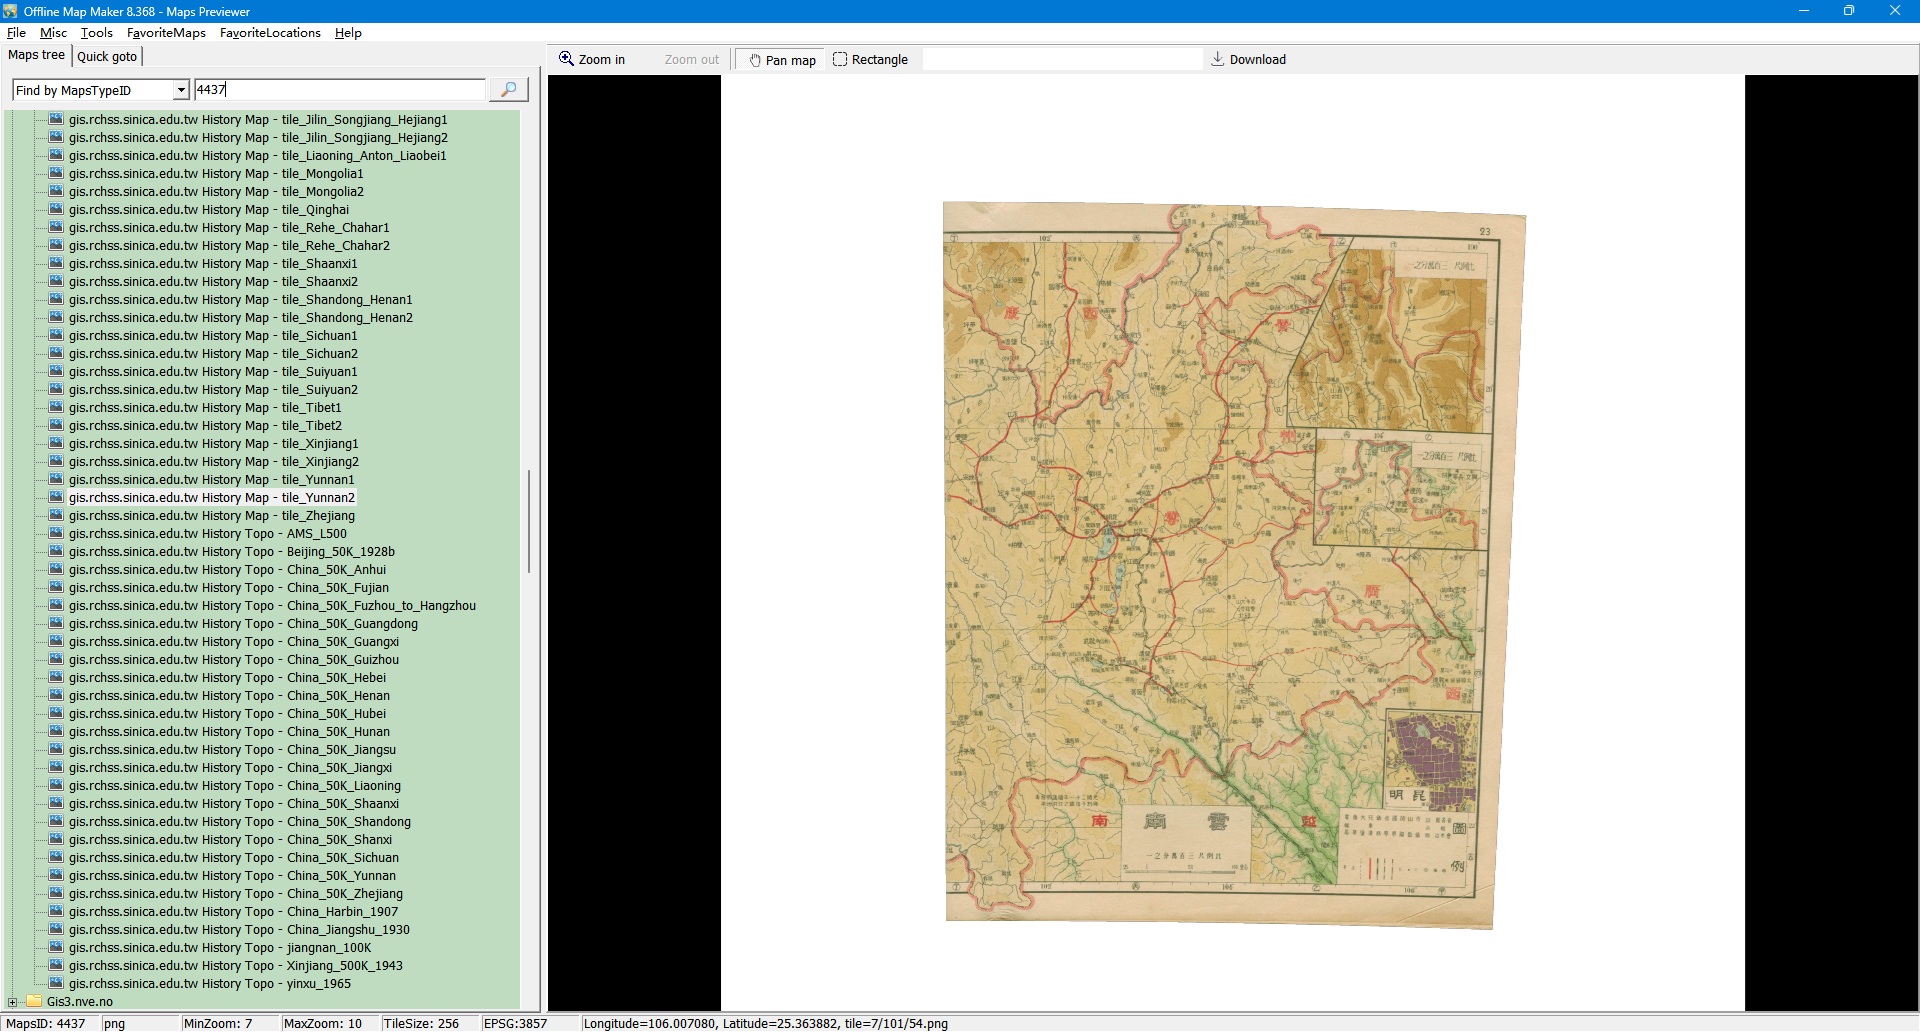This screenshot has width=1920, height=1032.
Task: Switch to the Quick goto tab
Action: click(x=107, y=57)
